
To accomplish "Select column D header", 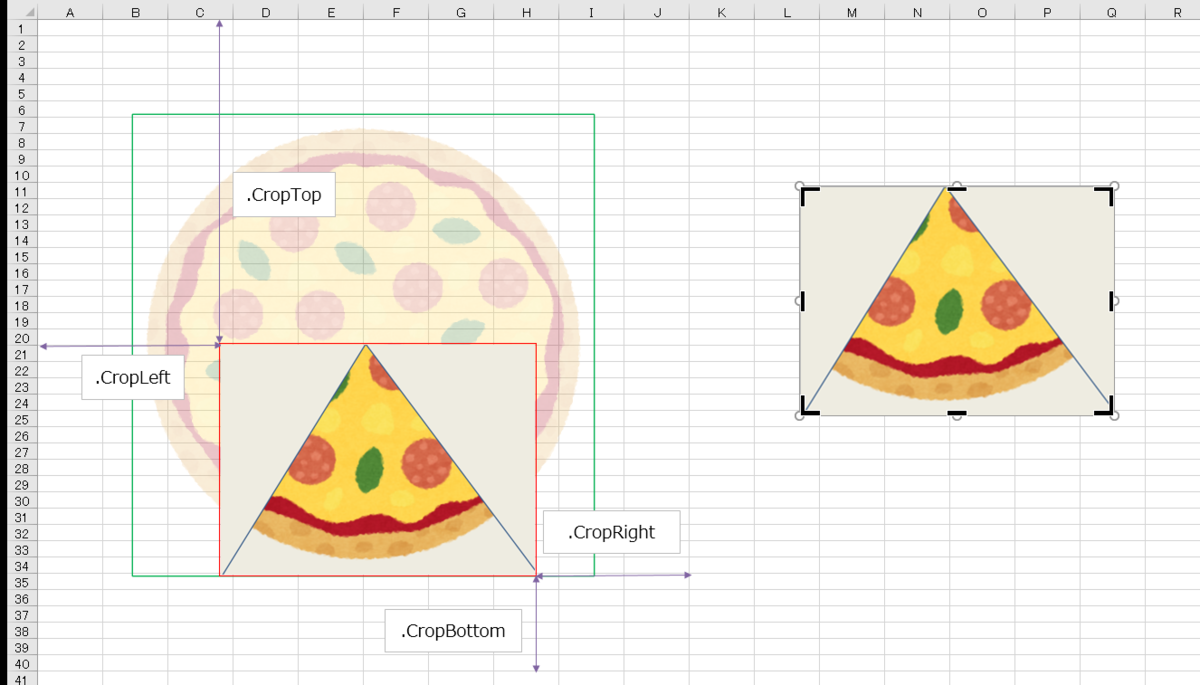I will [x=265, y=12].
